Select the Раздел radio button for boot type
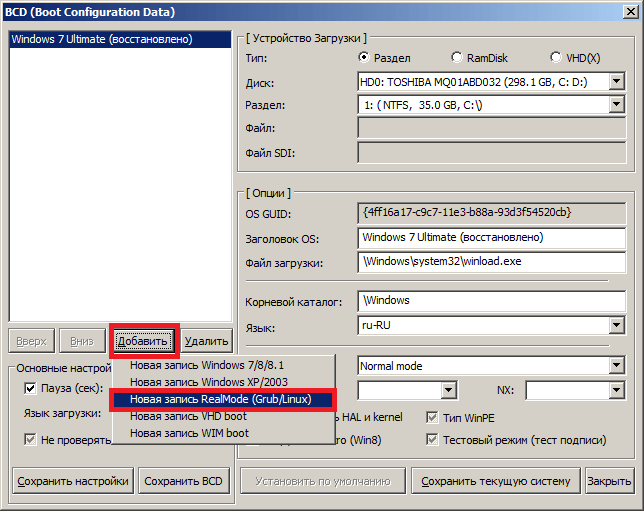The height and width of the screenshot is (511, 644). [365, 58]
